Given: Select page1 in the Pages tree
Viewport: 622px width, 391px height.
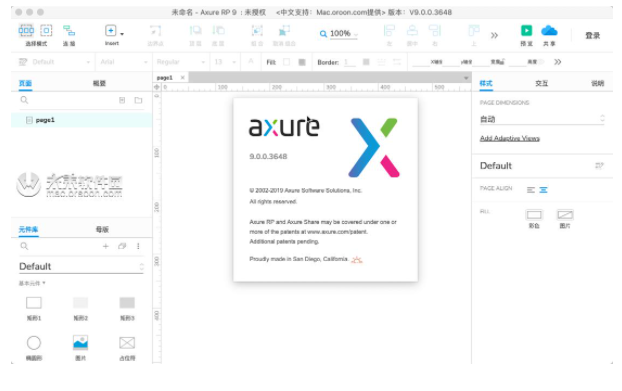Looking at the screenshot, I should 81,120.
